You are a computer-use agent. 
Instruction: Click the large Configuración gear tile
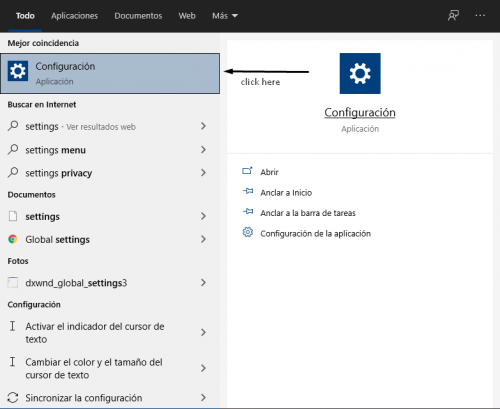(x=360, y=73)
